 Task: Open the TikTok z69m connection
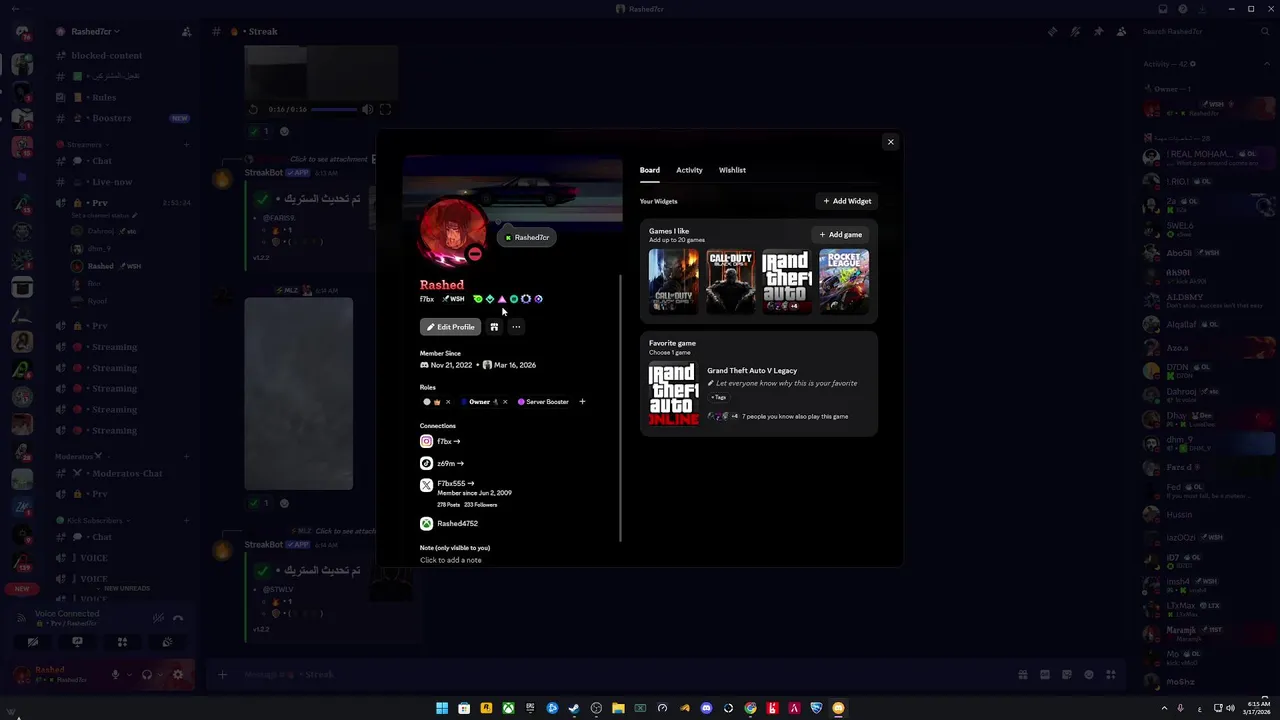tap(442, 463)
